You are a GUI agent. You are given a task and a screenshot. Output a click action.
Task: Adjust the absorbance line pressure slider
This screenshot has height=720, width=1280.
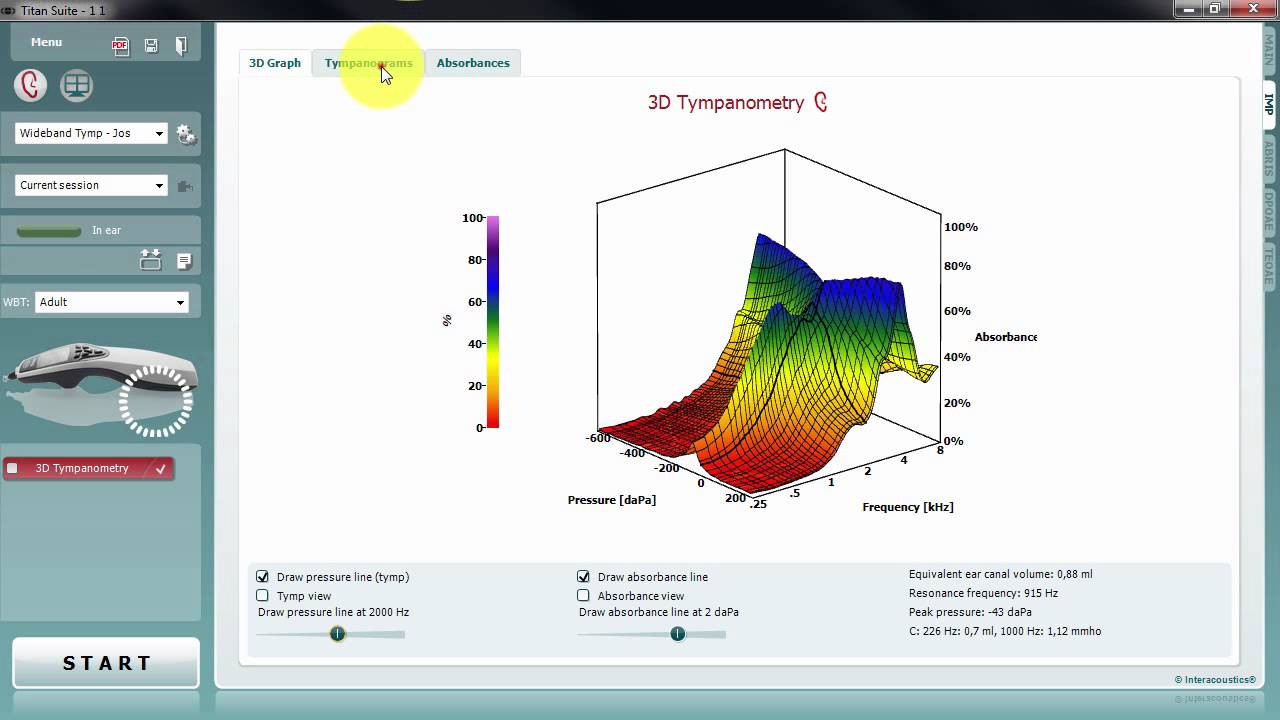pos(678,634)
